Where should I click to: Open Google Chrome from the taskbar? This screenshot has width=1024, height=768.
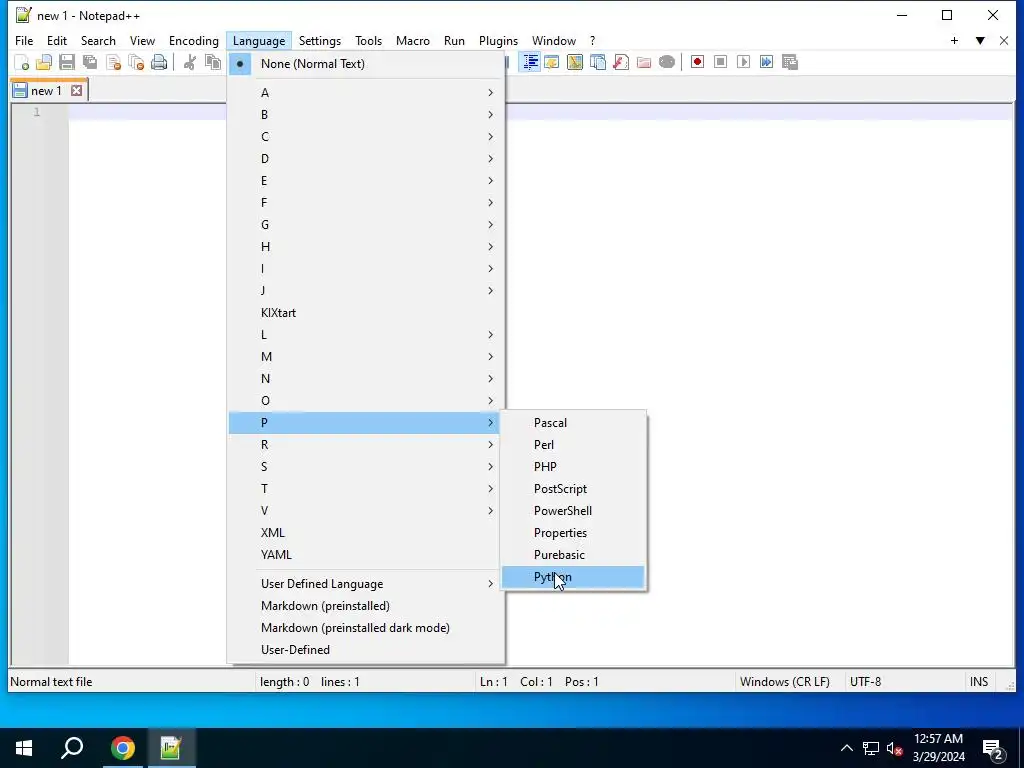tap(123, 748)
